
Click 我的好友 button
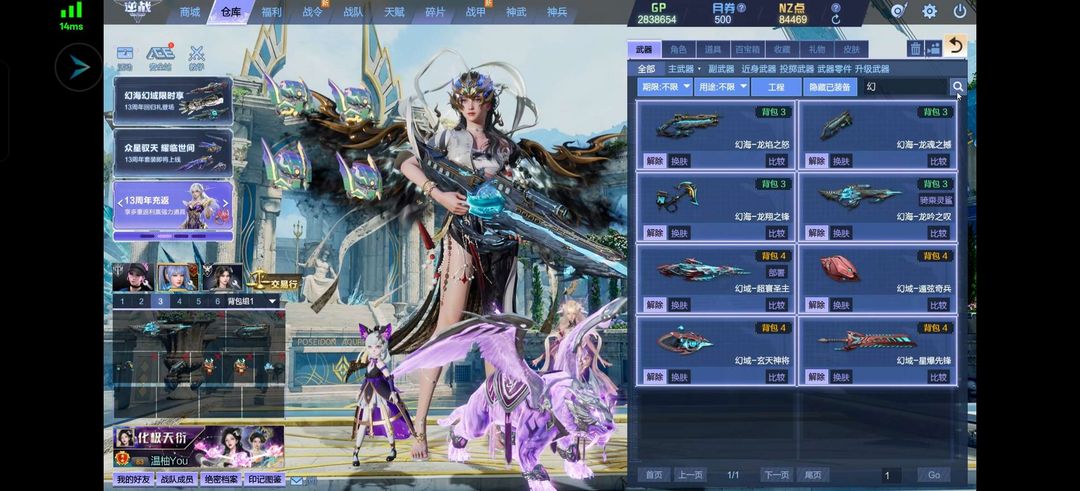(133, 479)
